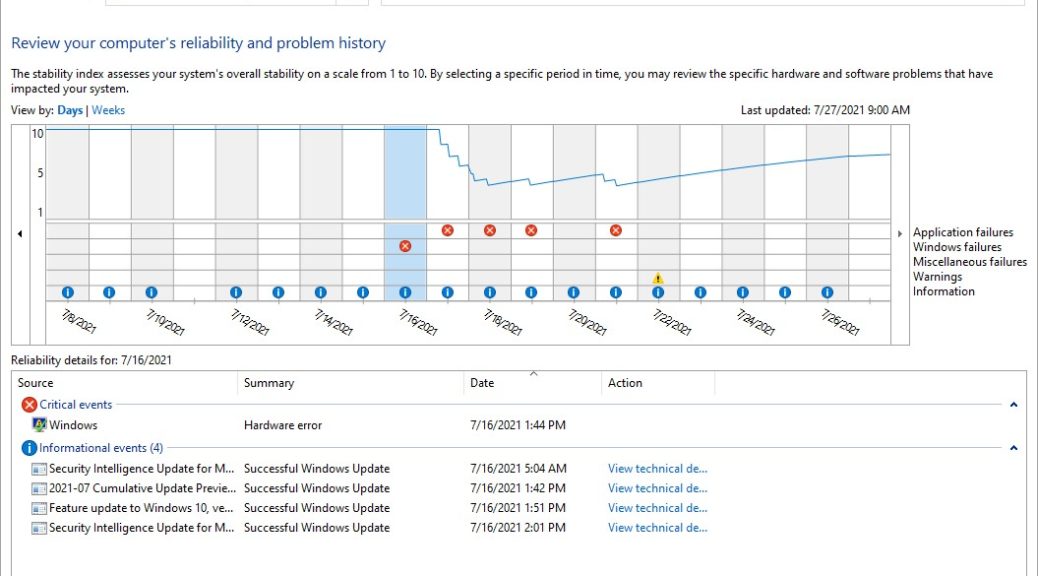Click the application failure icon for 7/18/2021
The image size is (1038, 576).
pyautogui.click(x=490, y=230)
